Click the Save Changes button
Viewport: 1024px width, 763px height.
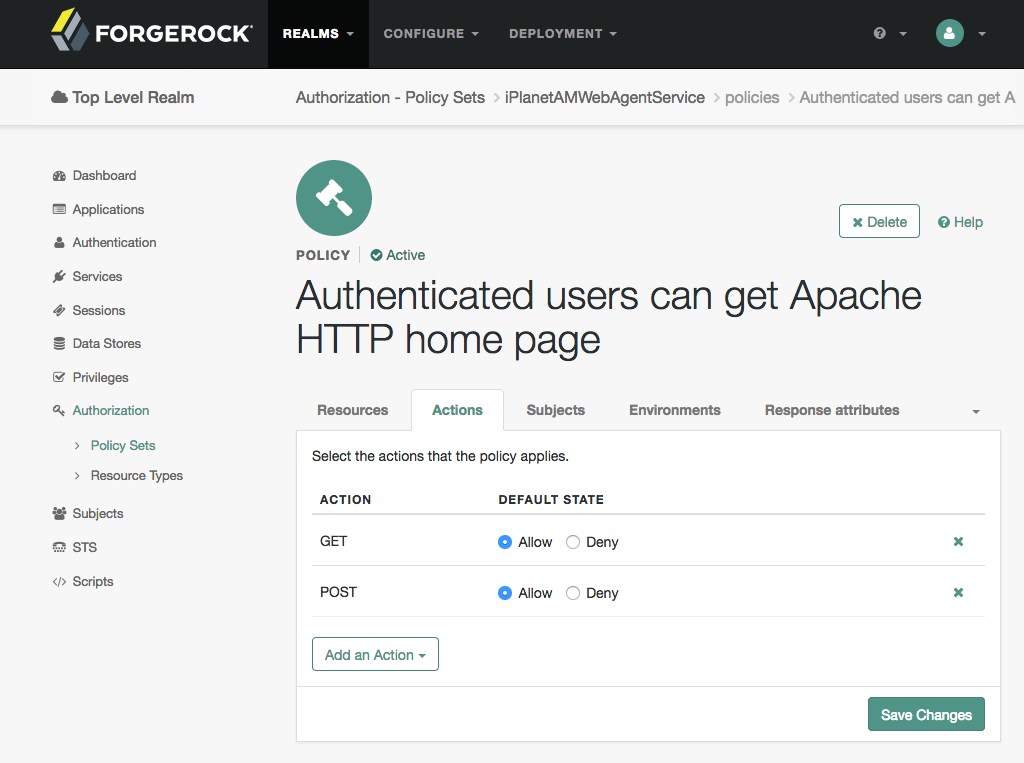[x=926, y=715]
